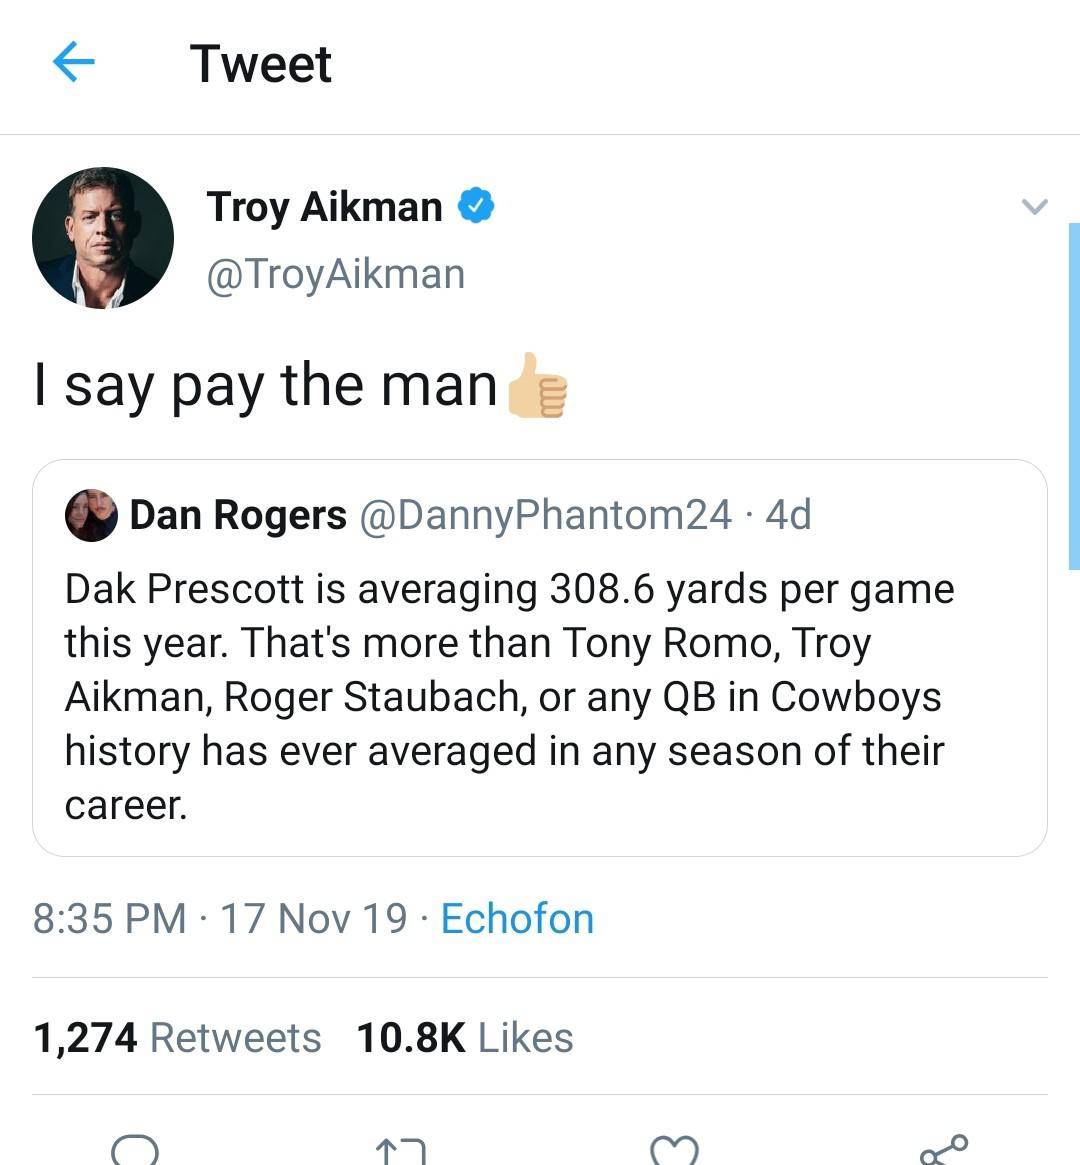The image size is (1080, 1165).
Task: Click the "I say pay the man" text
Action: 265,385
